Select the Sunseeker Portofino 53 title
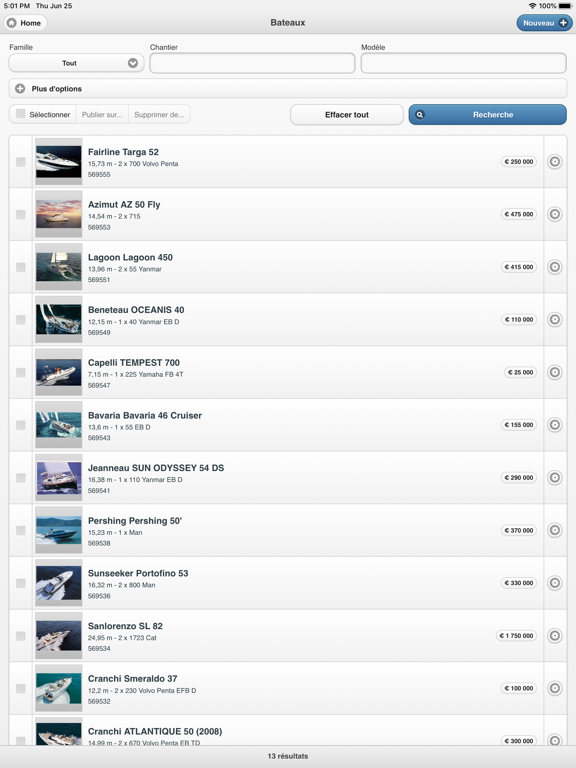Image resolution: width=576 pixels, height=768 pixels. click(138, 573)
